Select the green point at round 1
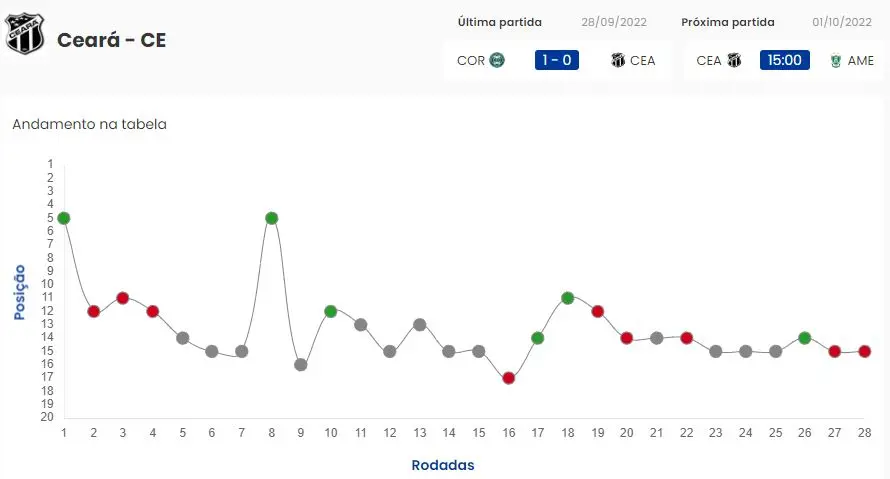The height and width of the screenshot is (479, 890). coord(64,218)
